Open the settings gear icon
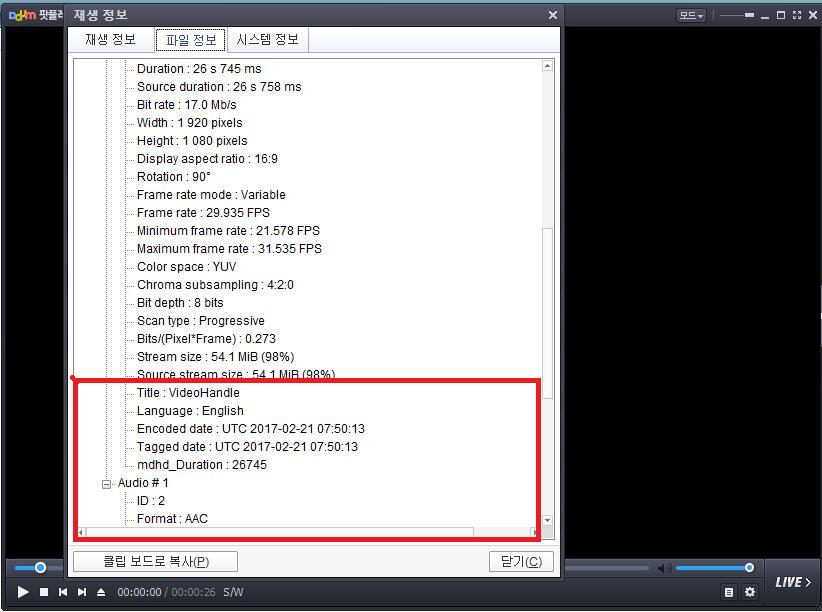Image resolution: width=822 pixels, height=612 pixels. click(x=750, y=592)
